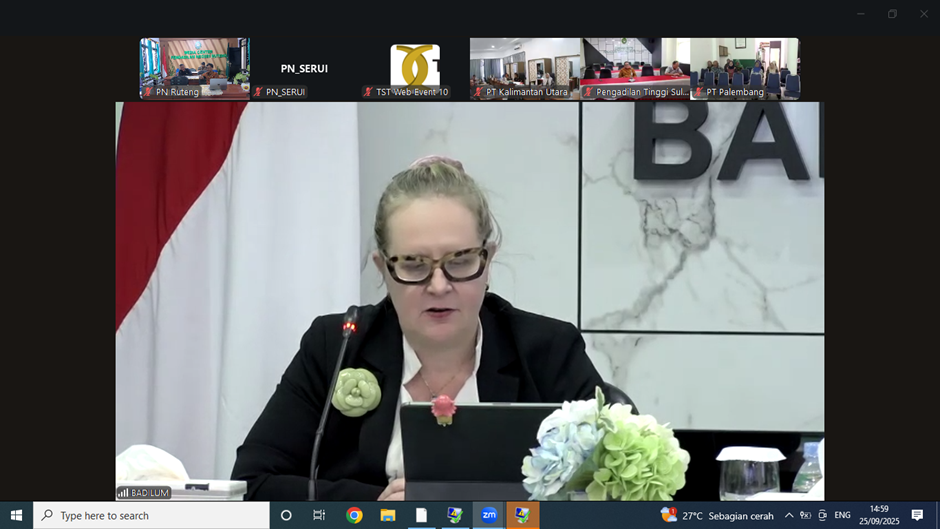Click the Windows Start button
The height and width of the screenshot is (529, 940).
click(16, 515)
